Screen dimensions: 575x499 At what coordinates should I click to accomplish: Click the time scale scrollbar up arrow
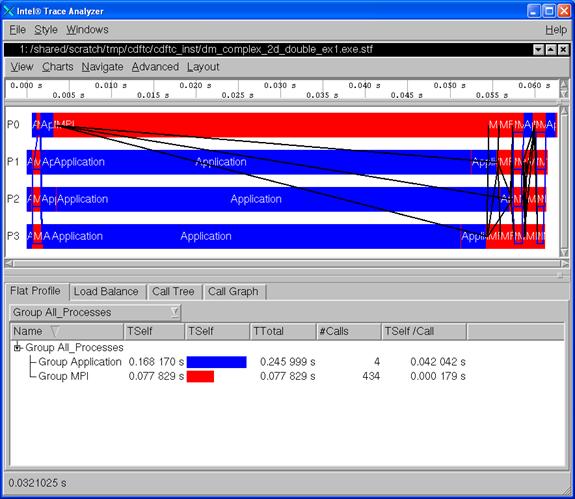click(564, 84)
